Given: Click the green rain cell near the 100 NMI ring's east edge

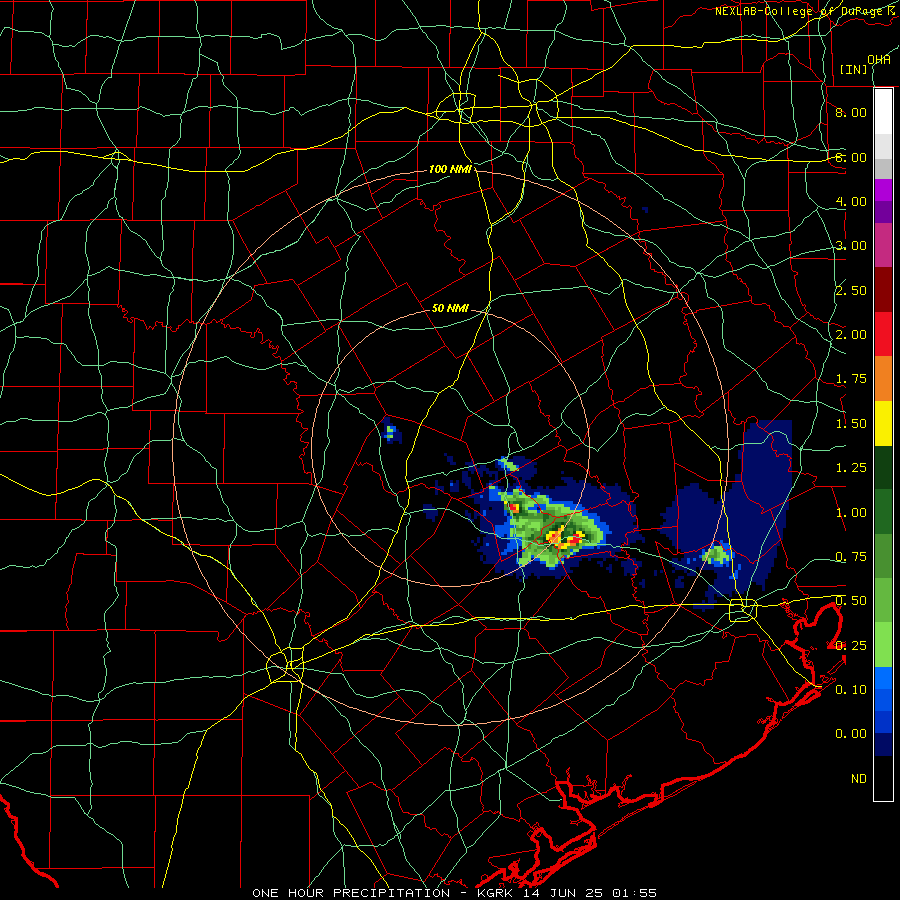Looking at the screenshot, I should point(716,554).
